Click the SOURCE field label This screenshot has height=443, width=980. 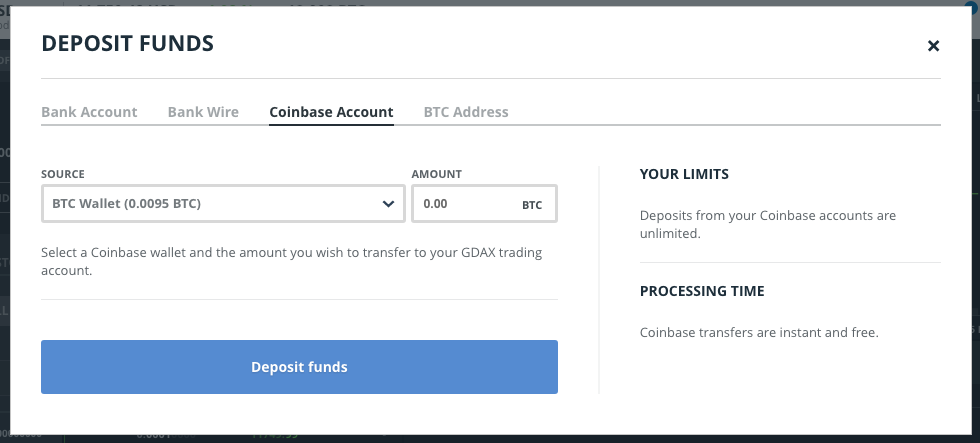(63, 174)
